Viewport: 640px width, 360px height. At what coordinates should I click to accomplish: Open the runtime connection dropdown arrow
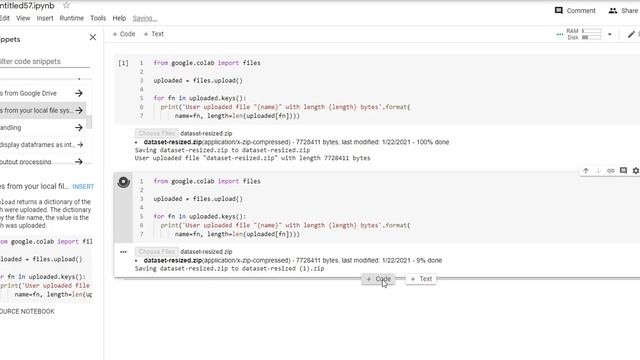tap(610, 34)
